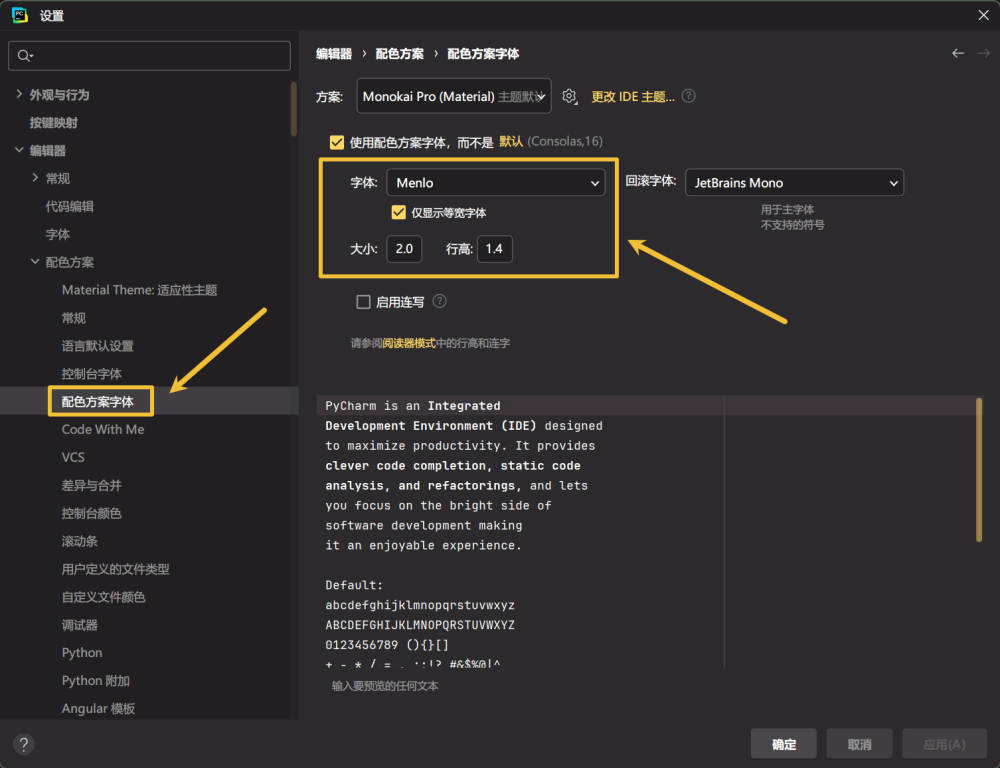Image resolution: width=1000 pixels, height=768 pixels.
Task: Open the Menlo font dropdown
Action: pos(496,183)
